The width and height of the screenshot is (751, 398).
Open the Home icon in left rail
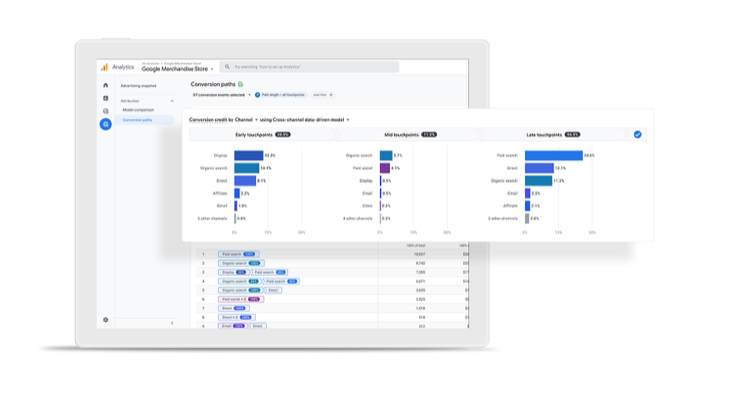click(106, 85)
